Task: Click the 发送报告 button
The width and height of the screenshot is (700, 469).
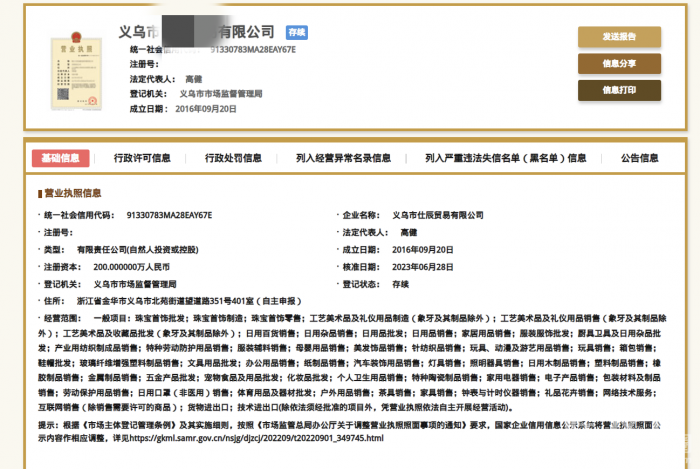Action: coord(618,37)
